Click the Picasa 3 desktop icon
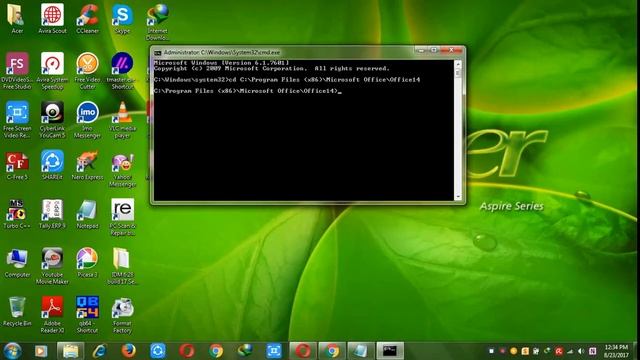 (x=87, y=263)
